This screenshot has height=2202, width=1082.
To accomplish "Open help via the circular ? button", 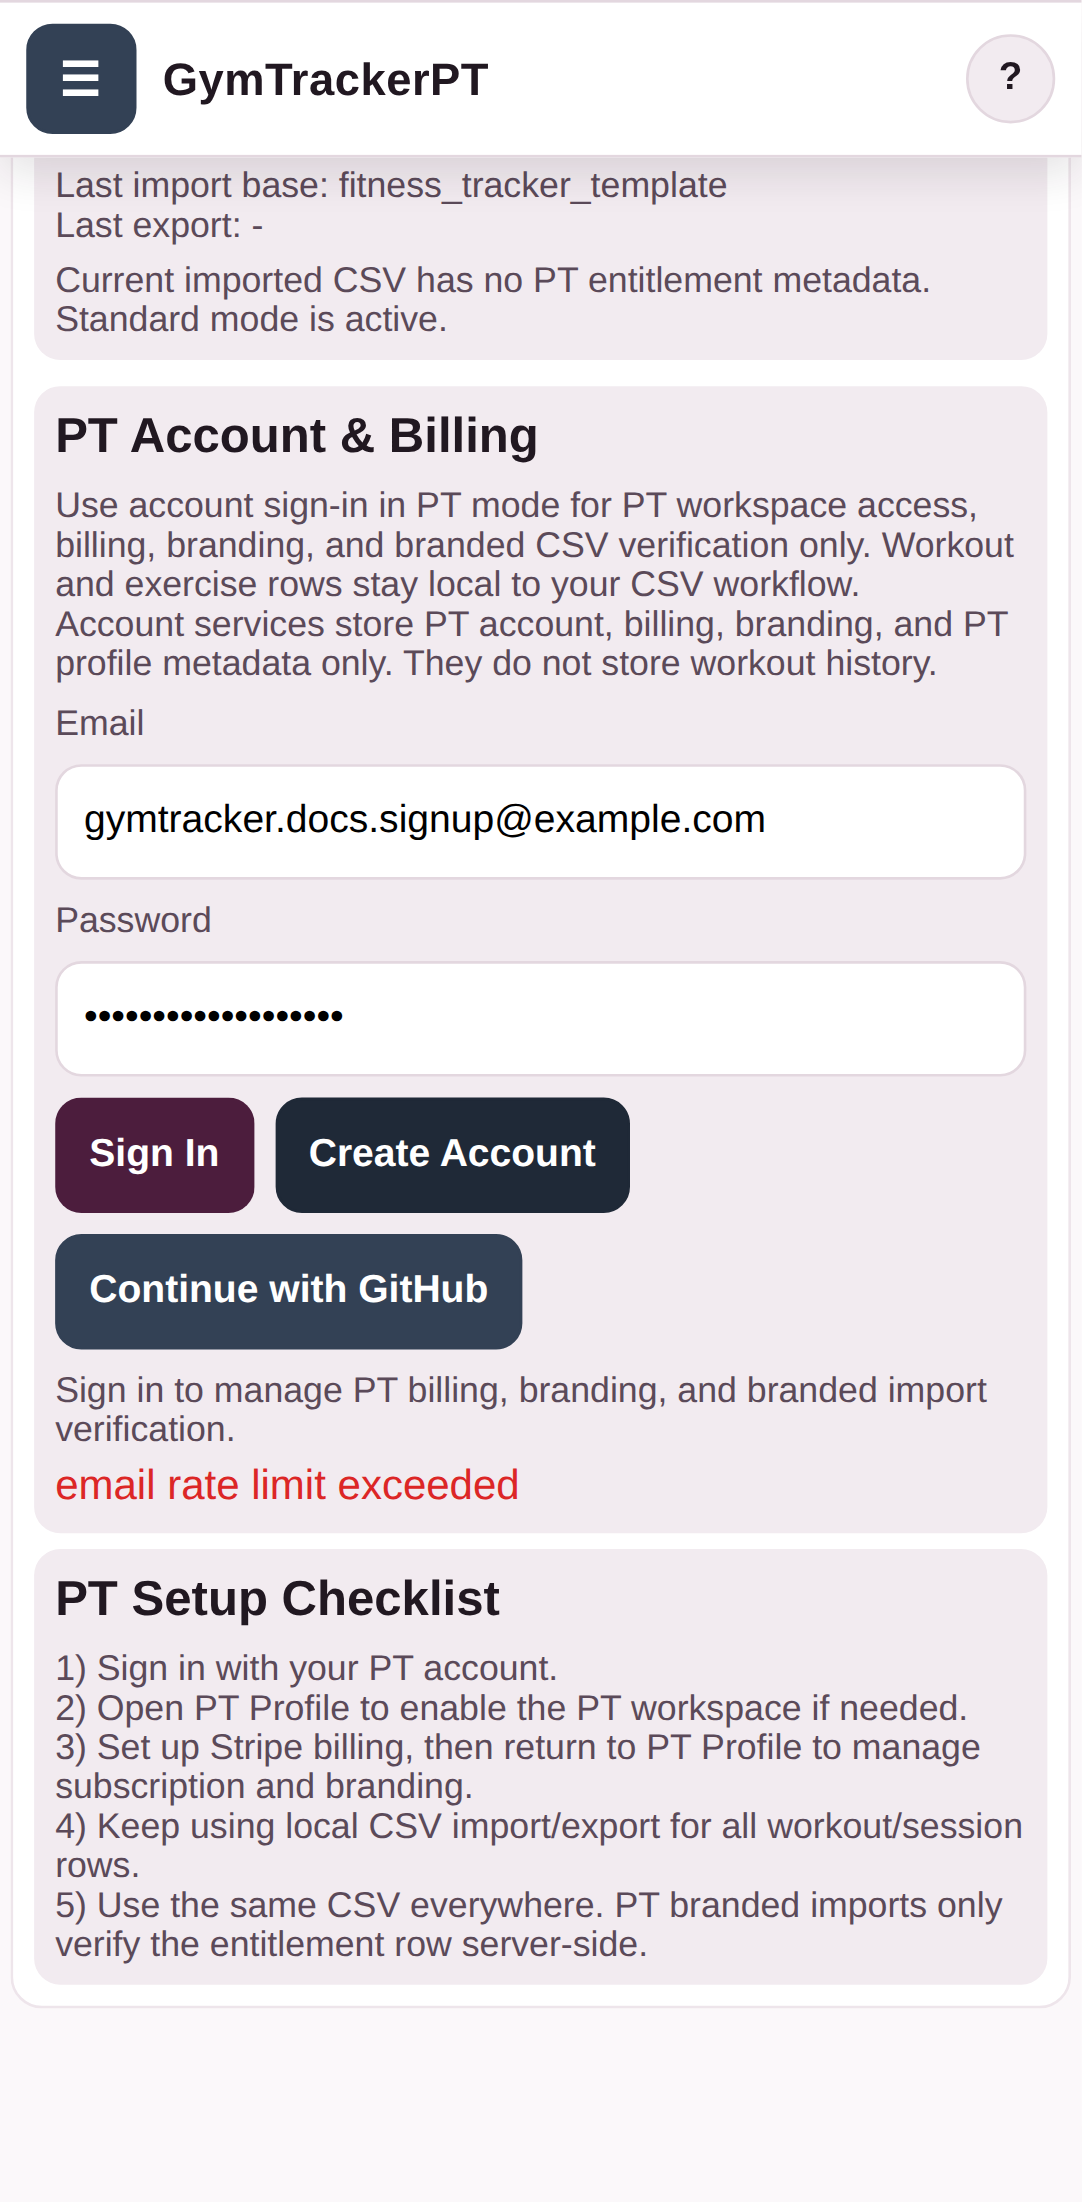I will pos(1010,78).
